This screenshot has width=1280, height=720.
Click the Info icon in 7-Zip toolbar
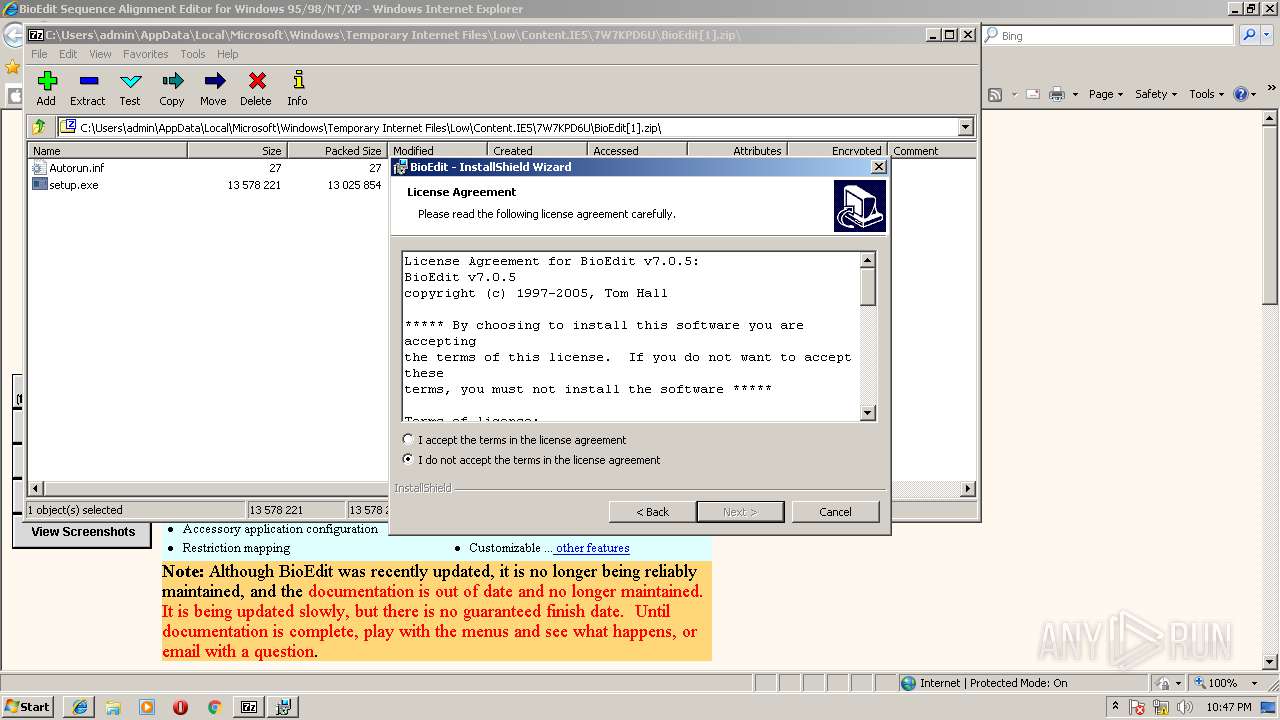click(297, 88)
